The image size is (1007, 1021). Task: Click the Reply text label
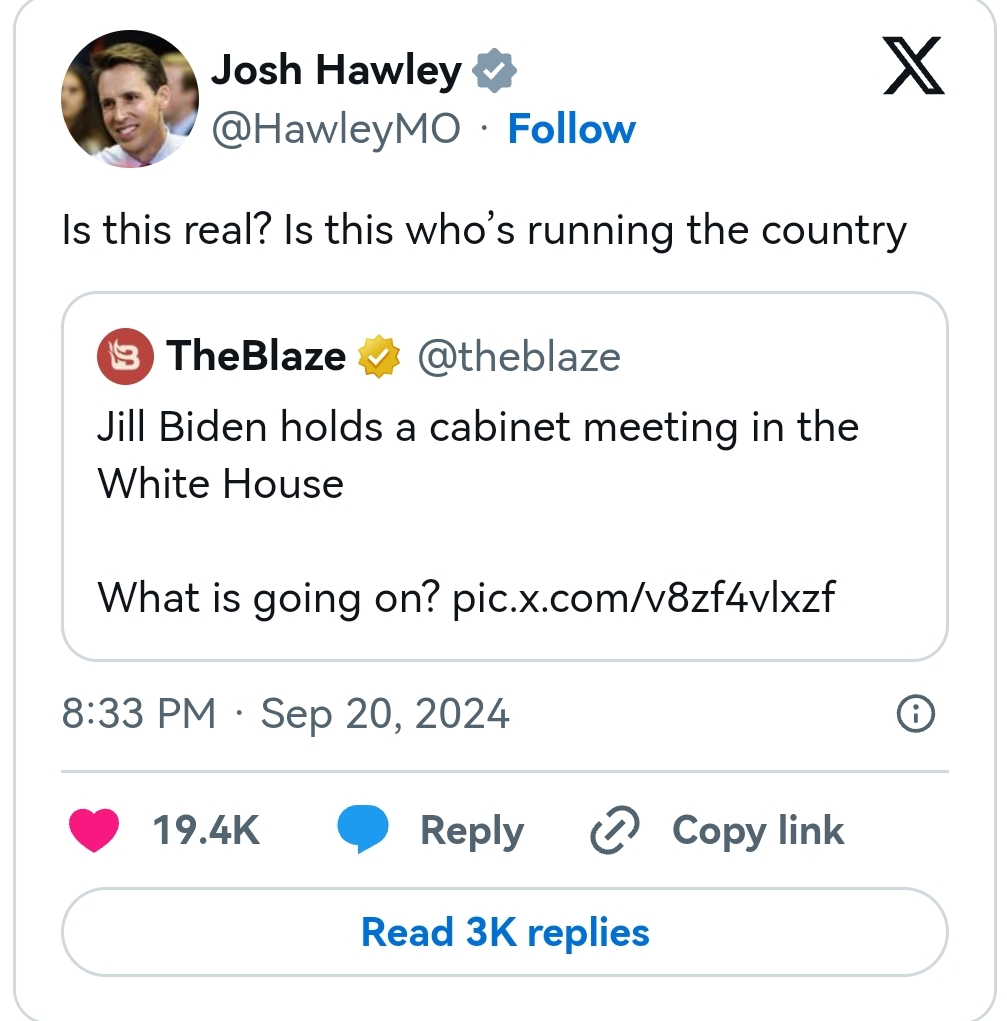(x=471, y=831)
